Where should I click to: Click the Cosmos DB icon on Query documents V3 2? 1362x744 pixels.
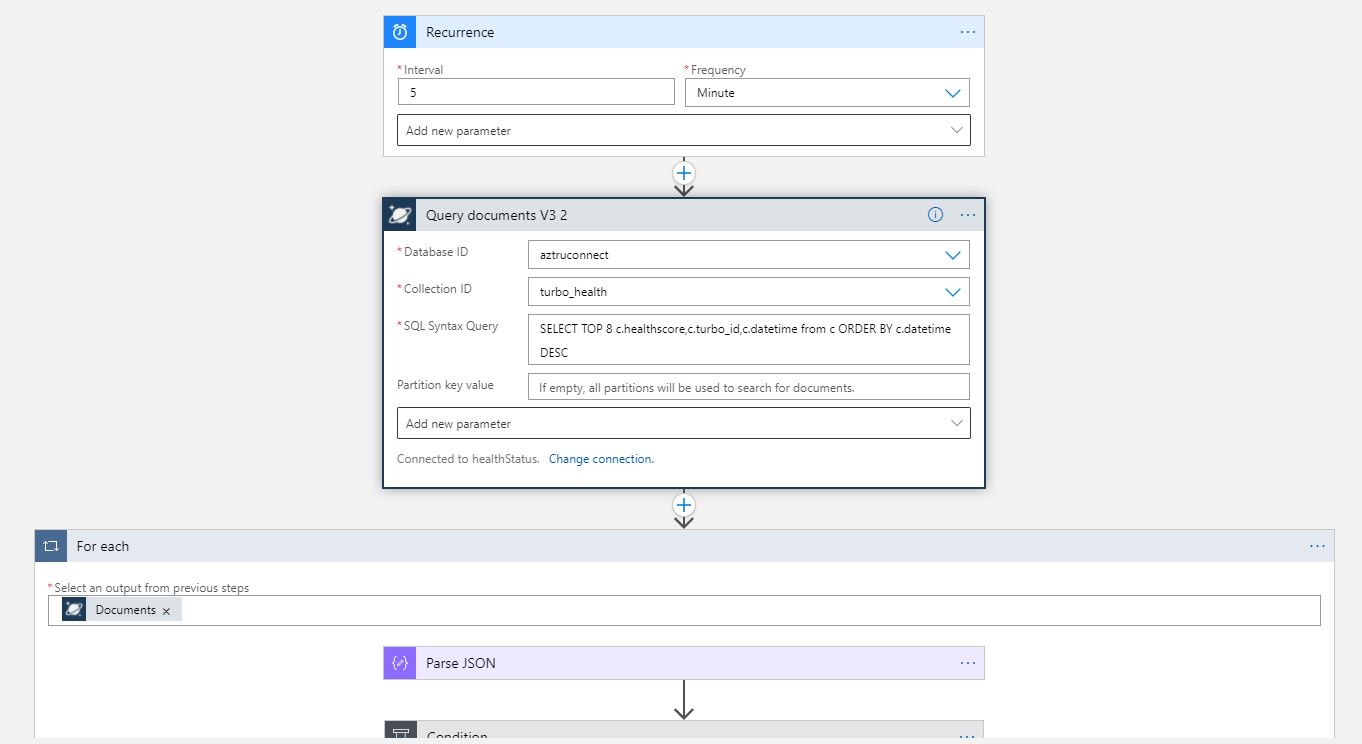click(x=399, y=214)
